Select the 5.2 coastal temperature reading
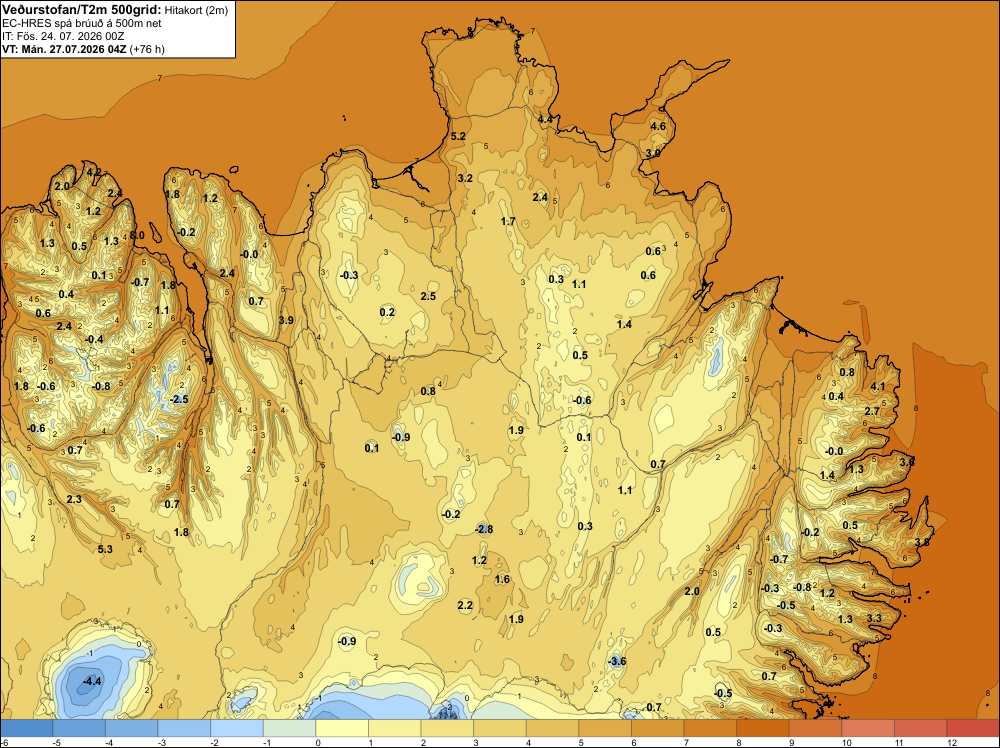 (x=458, y=136)
